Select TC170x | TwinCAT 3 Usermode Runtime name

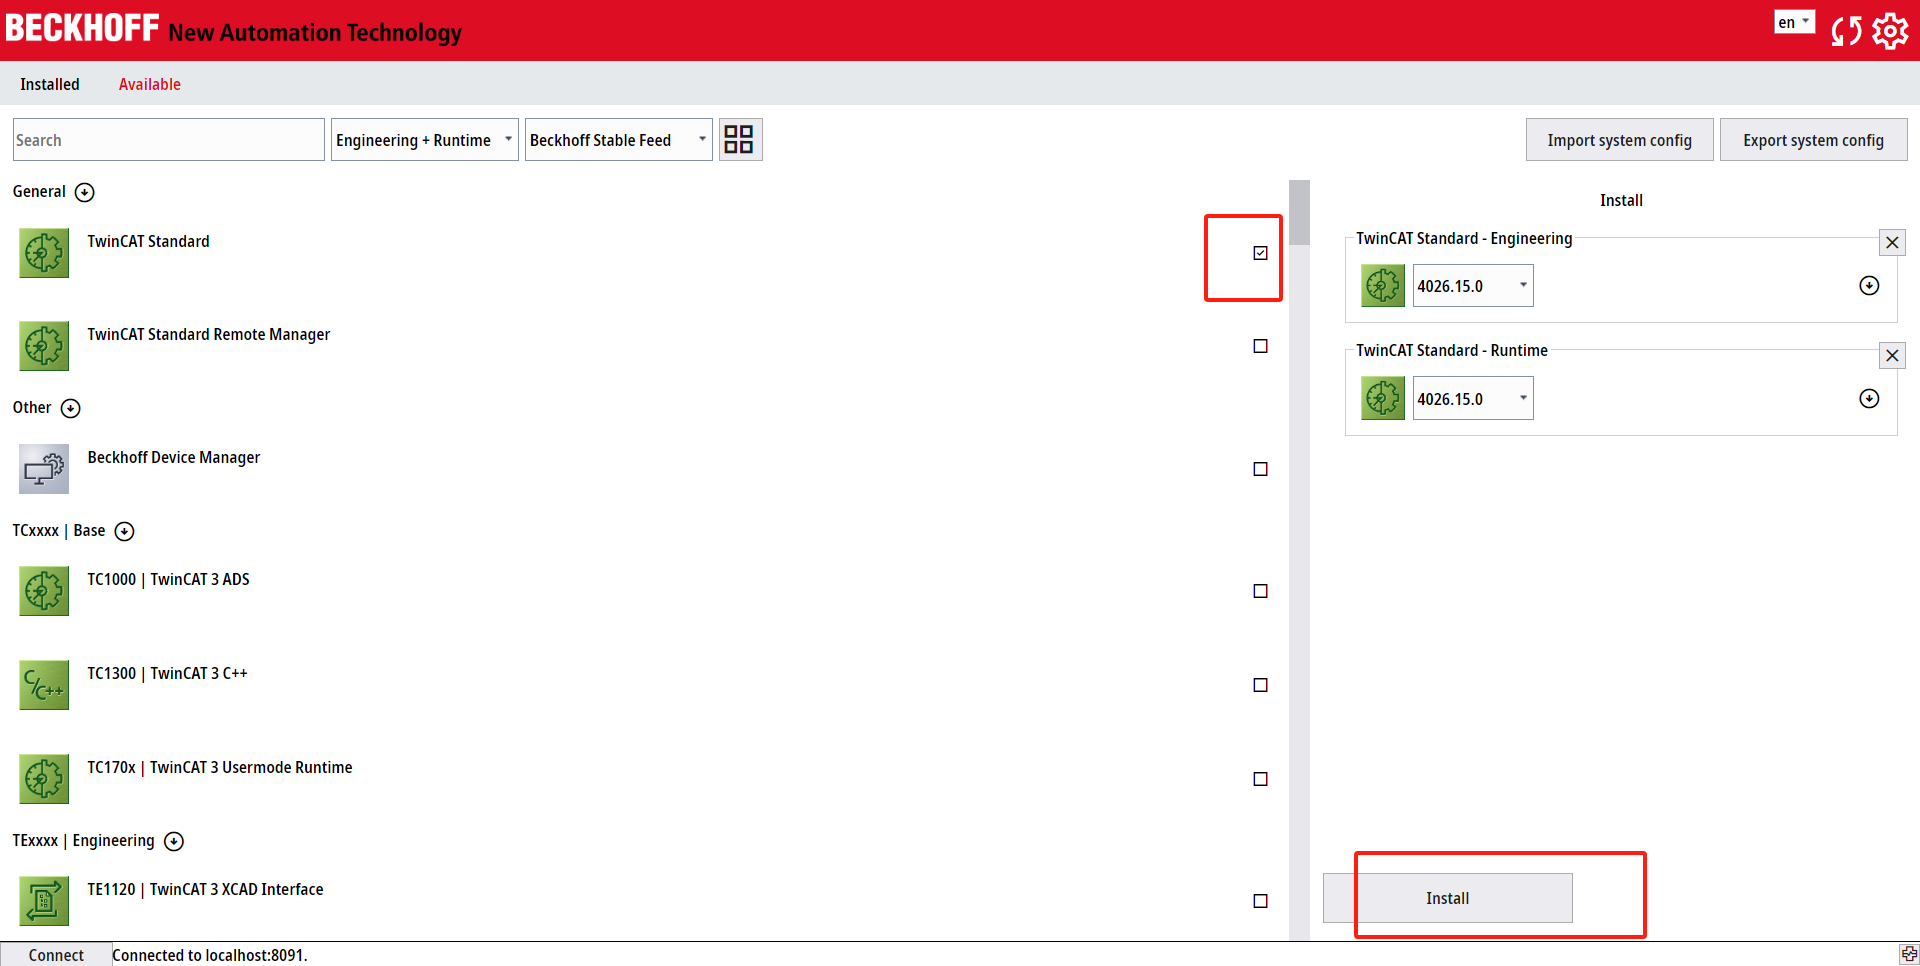[x=219, y=767]
